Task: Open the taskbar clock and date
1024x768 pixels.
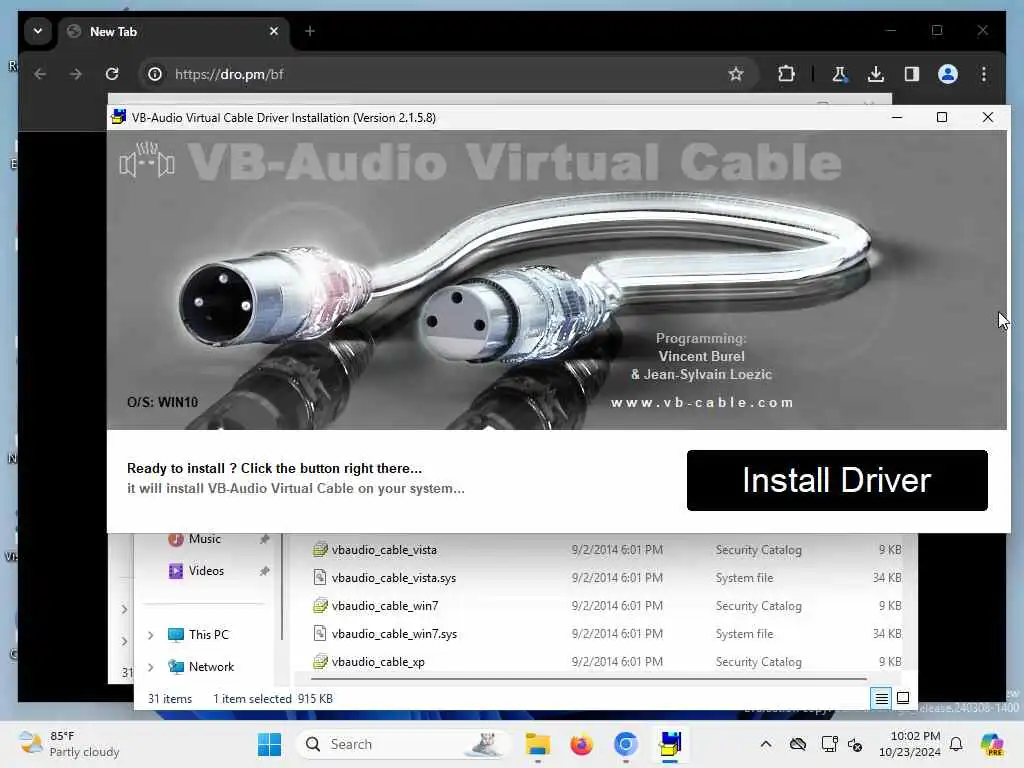Action: tap(909, 744)
